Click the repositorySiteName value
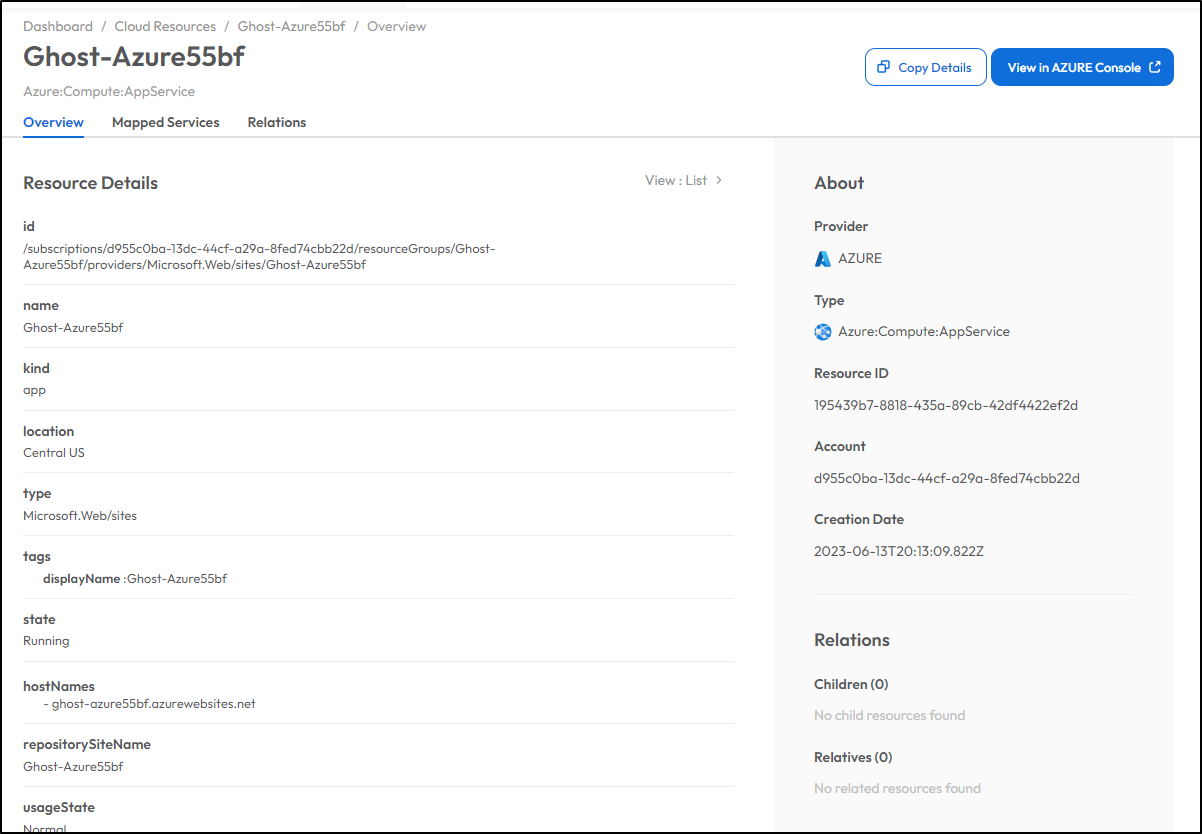This screenshot has height=834, width=1202. (73, 766)
